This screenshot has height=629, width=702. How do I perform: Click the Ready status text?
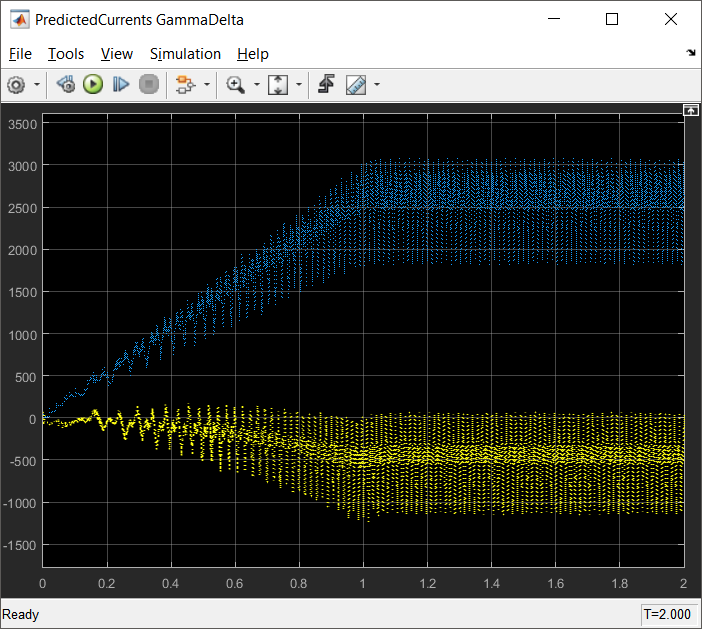tap(21, 614)
